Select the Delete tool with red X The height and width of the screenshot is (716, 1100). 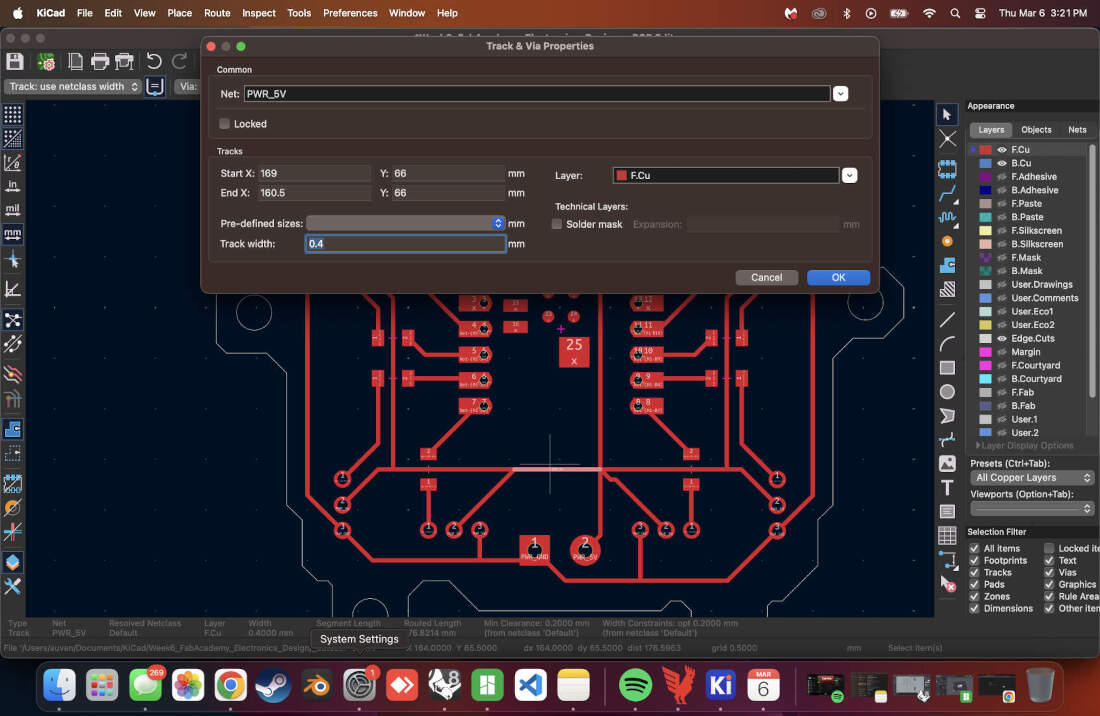point(947,583)
